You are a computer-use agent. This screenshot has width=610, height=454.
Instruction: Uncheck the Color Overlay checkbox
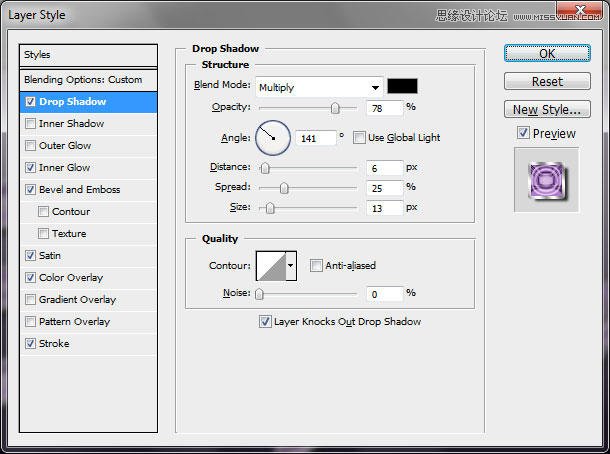point(30,277)
